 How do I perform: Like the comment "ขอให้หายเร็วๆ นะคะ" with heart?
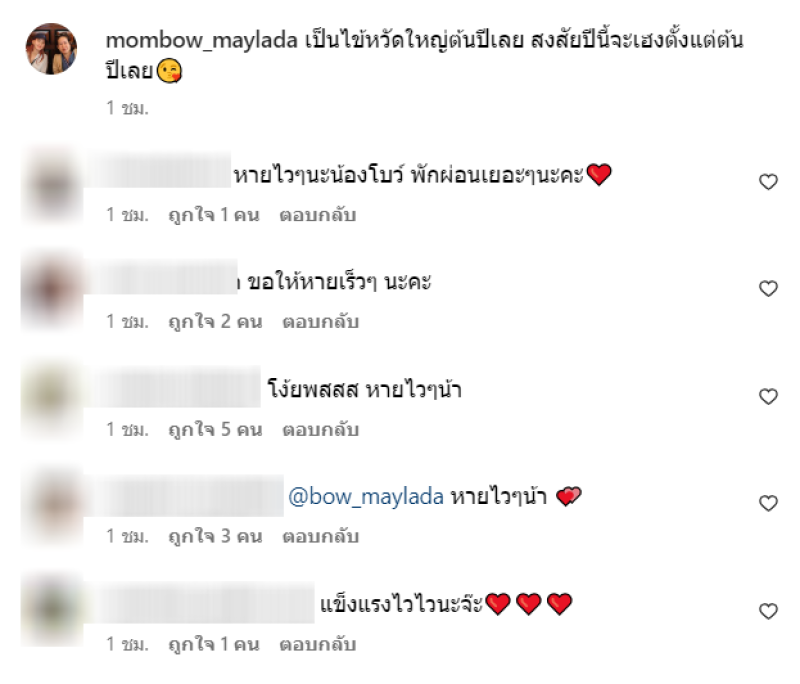pos(768,289)
